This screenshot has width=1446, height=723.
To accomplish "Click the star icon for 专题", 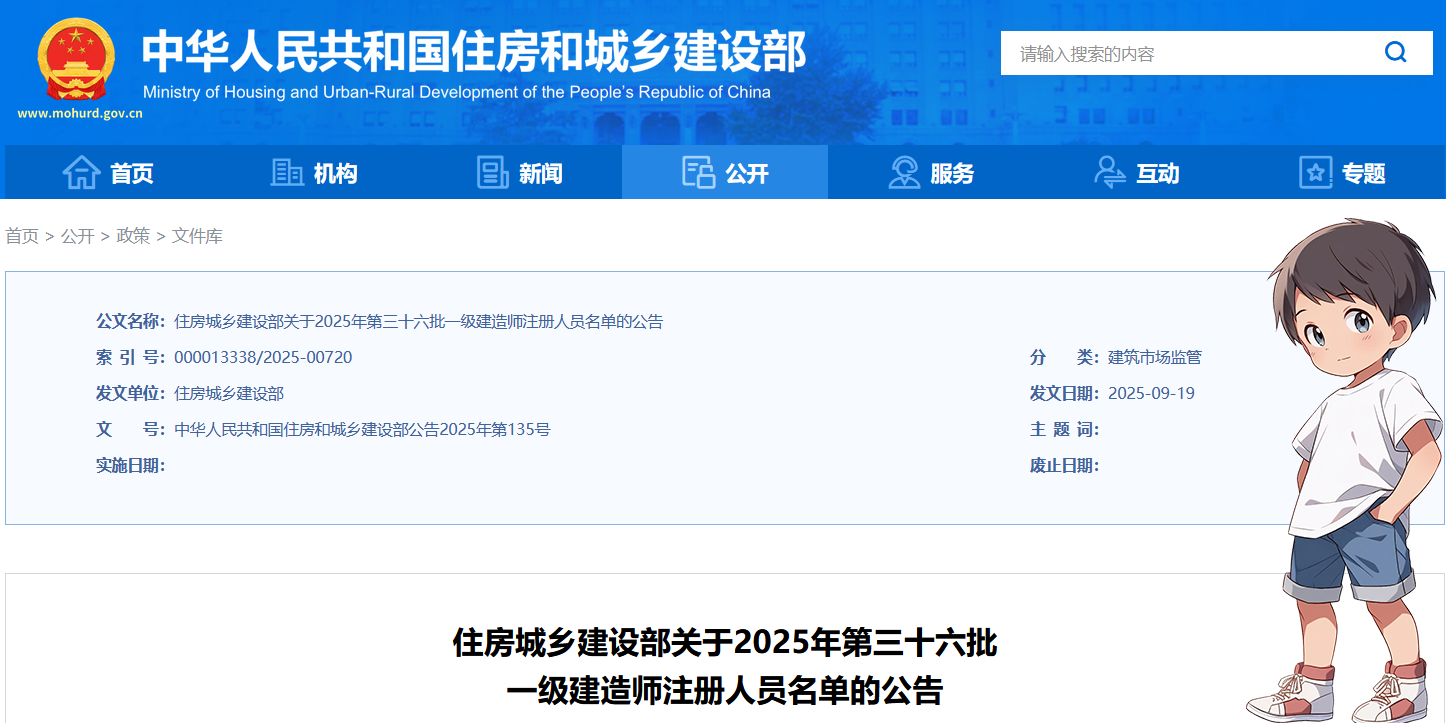I will [x=1315, y=173].
